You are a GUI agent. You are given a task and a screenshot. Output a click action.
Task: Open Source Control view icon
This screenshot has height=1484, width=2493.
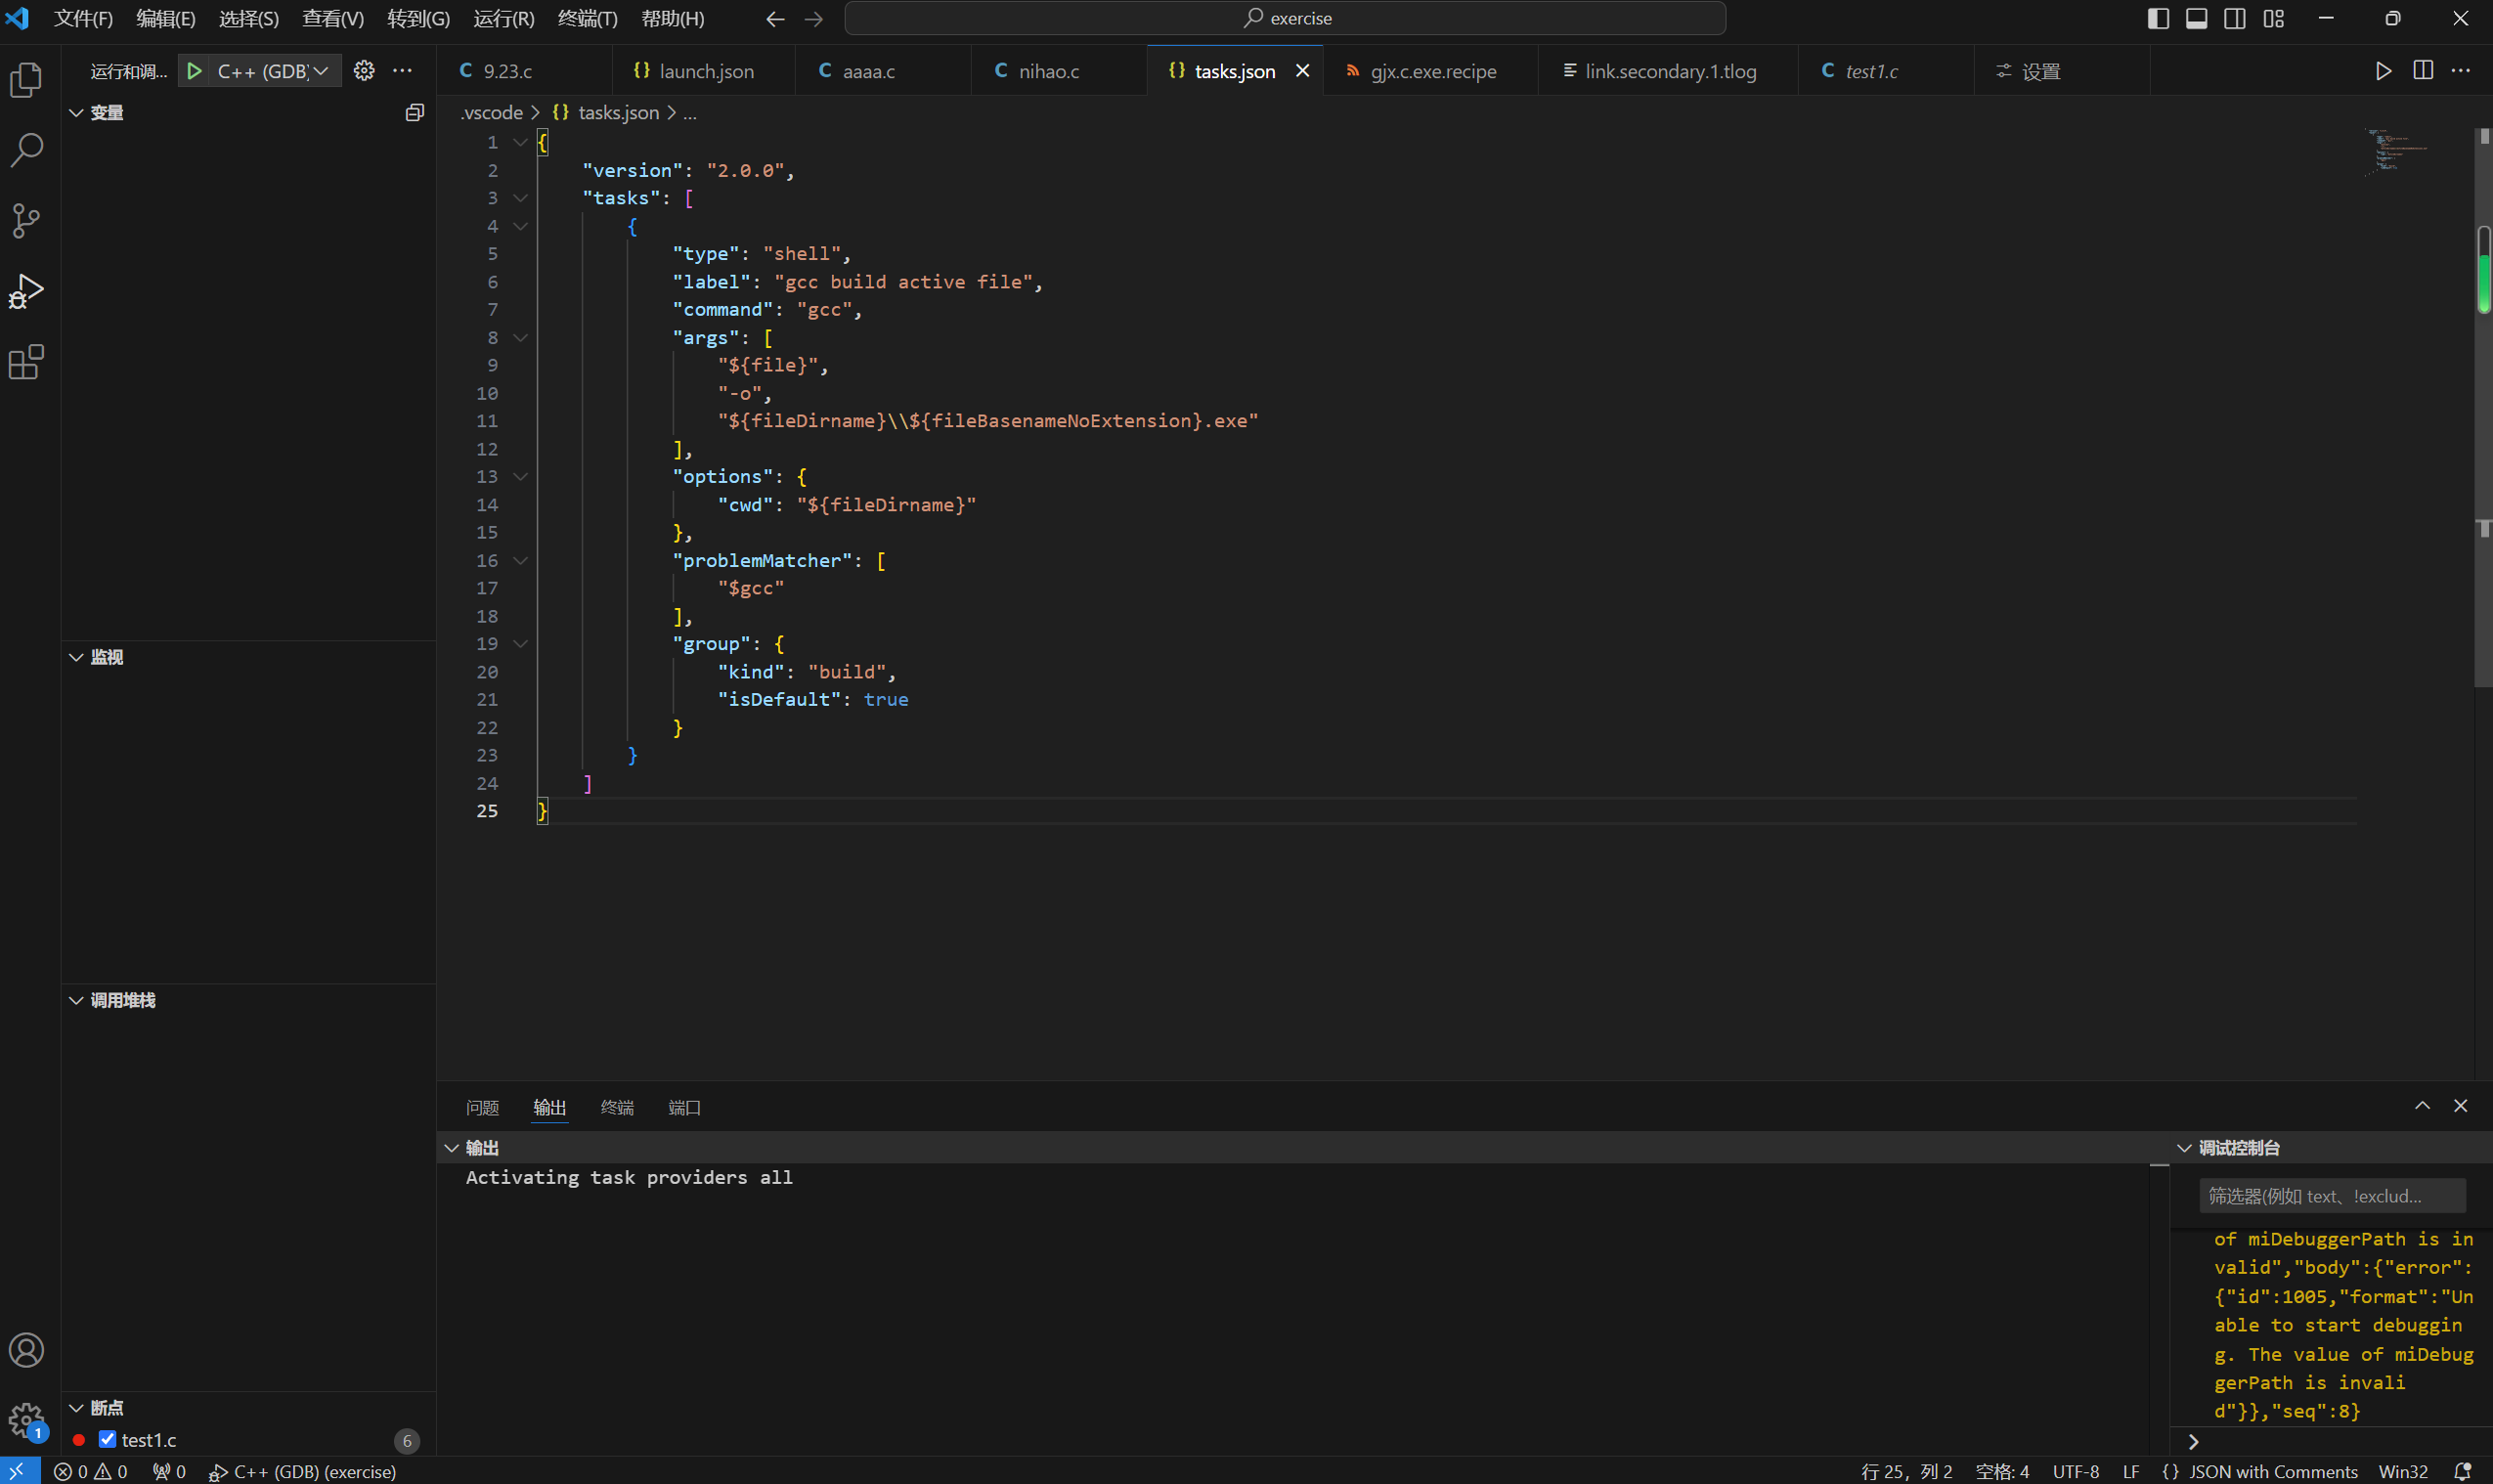(x=26, y=221)
